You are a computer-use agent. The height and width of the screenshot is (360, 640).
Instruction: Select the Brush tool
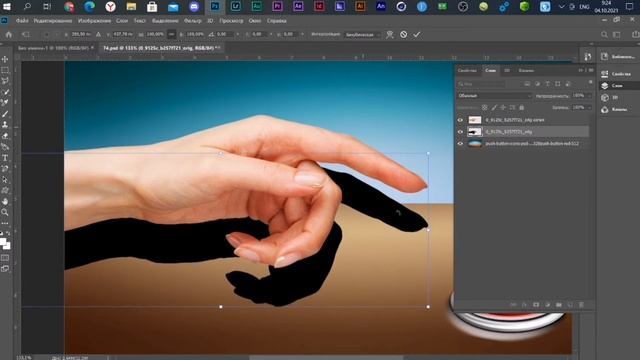click(x=5, y=114)
